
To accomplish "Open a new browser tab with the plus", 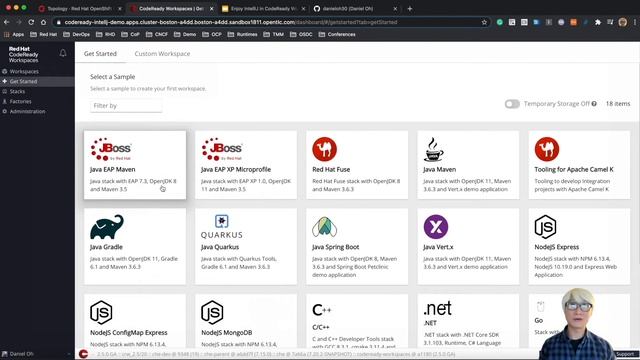I will click(x=410, y=8).
